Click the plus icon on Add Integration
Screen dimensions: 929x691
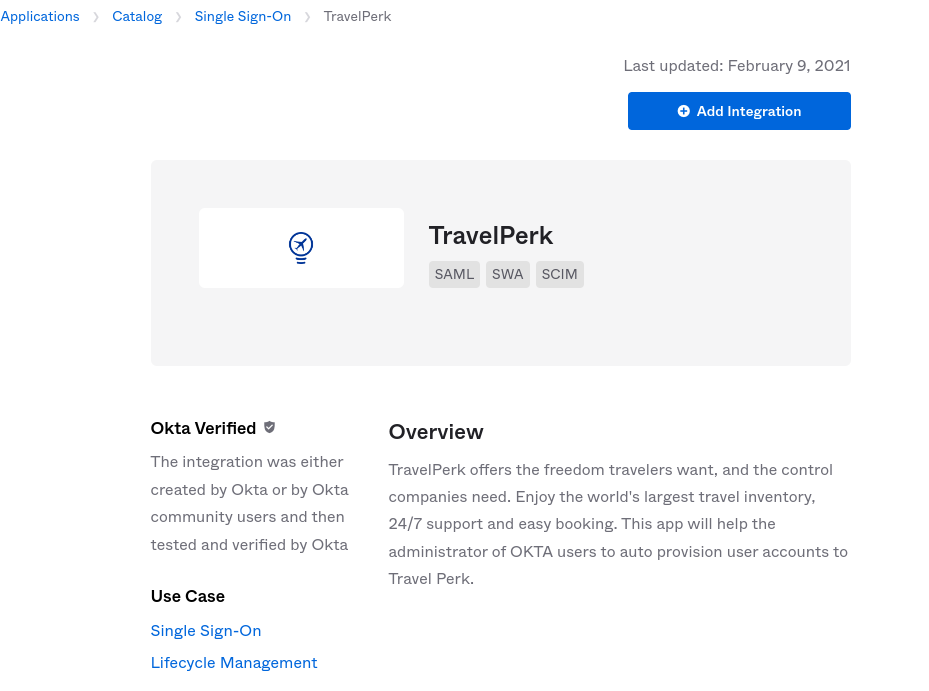click(x=684, y=111)
